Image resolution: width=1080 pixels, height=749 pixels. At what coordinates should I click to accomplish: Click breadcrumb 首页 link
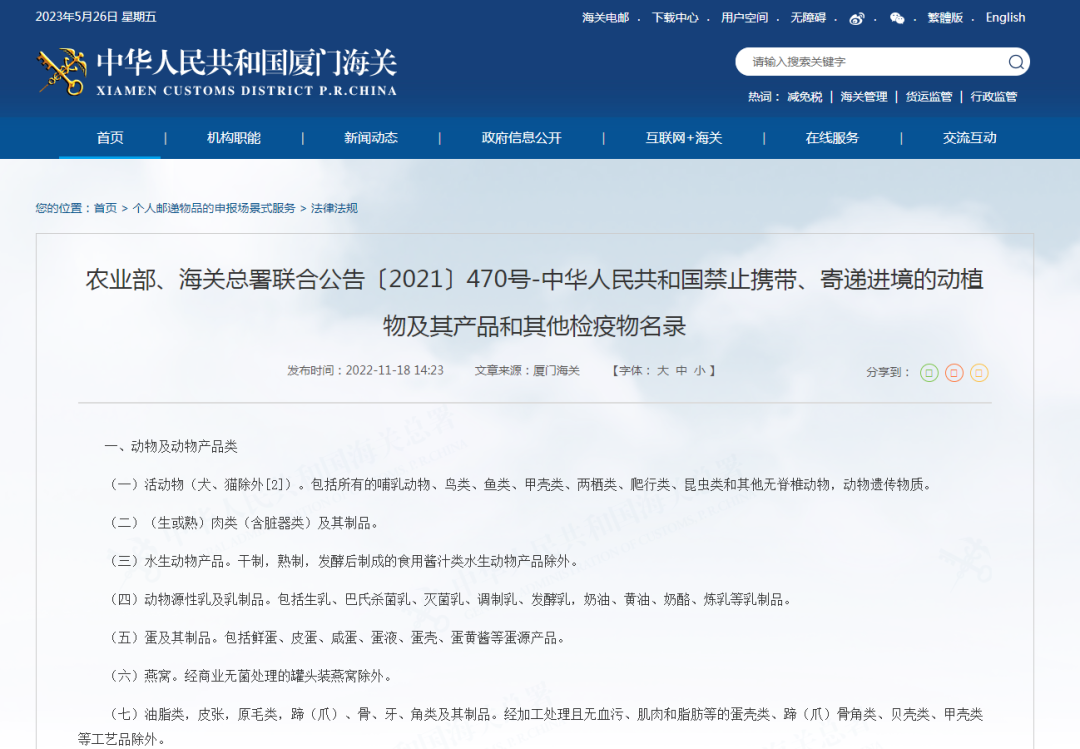click(105, 208)
